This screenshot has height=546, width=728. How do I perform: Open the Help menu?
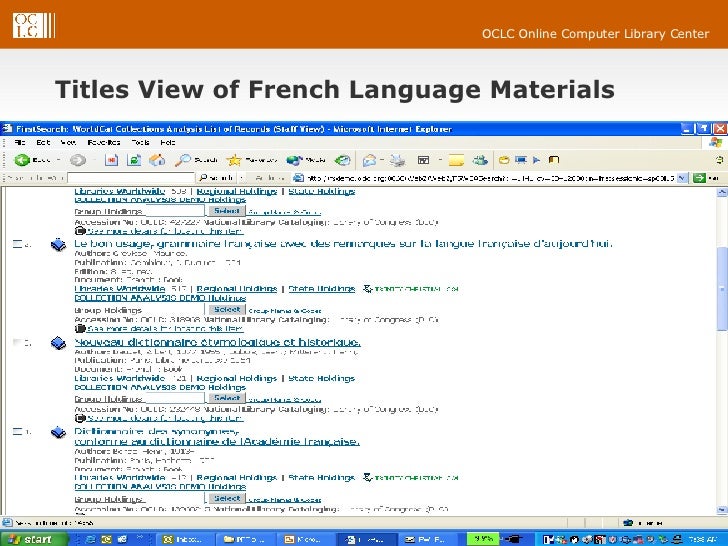[x=168, y=142]
